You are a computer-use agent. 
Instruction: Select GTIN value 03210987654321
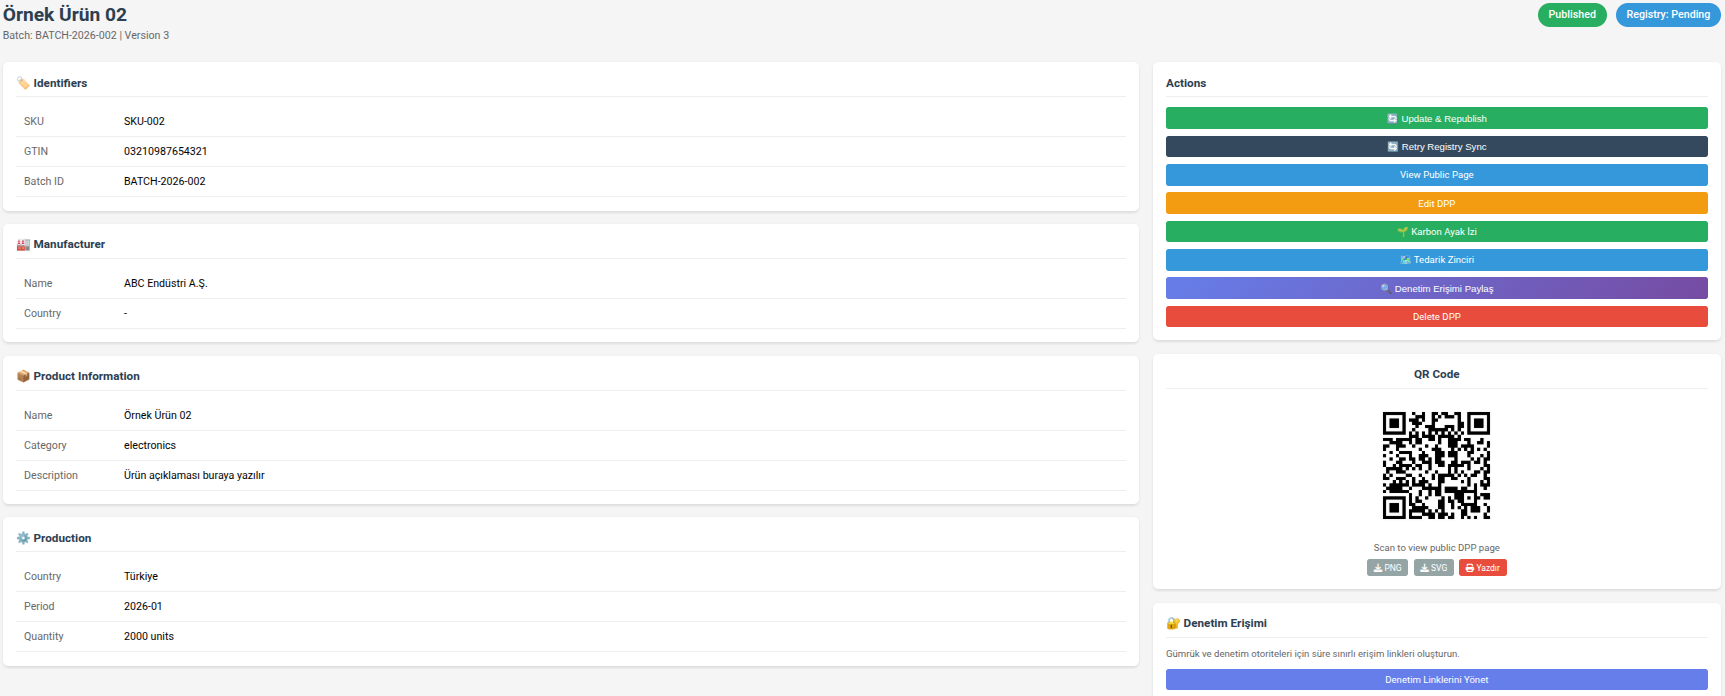[165, 151]
